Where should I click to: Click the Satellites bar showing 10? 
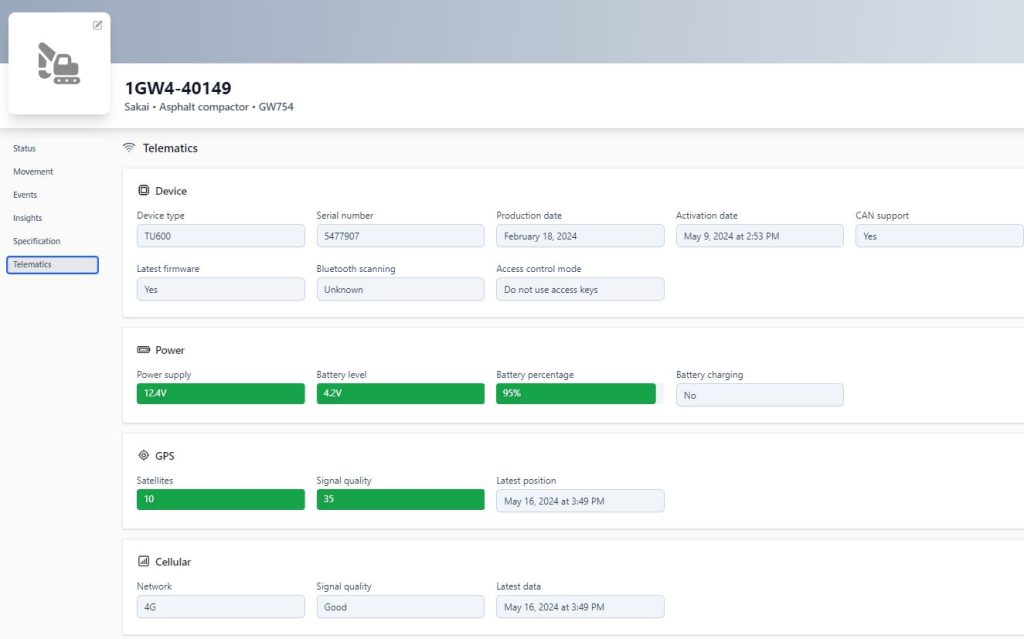tap(220, 499)
